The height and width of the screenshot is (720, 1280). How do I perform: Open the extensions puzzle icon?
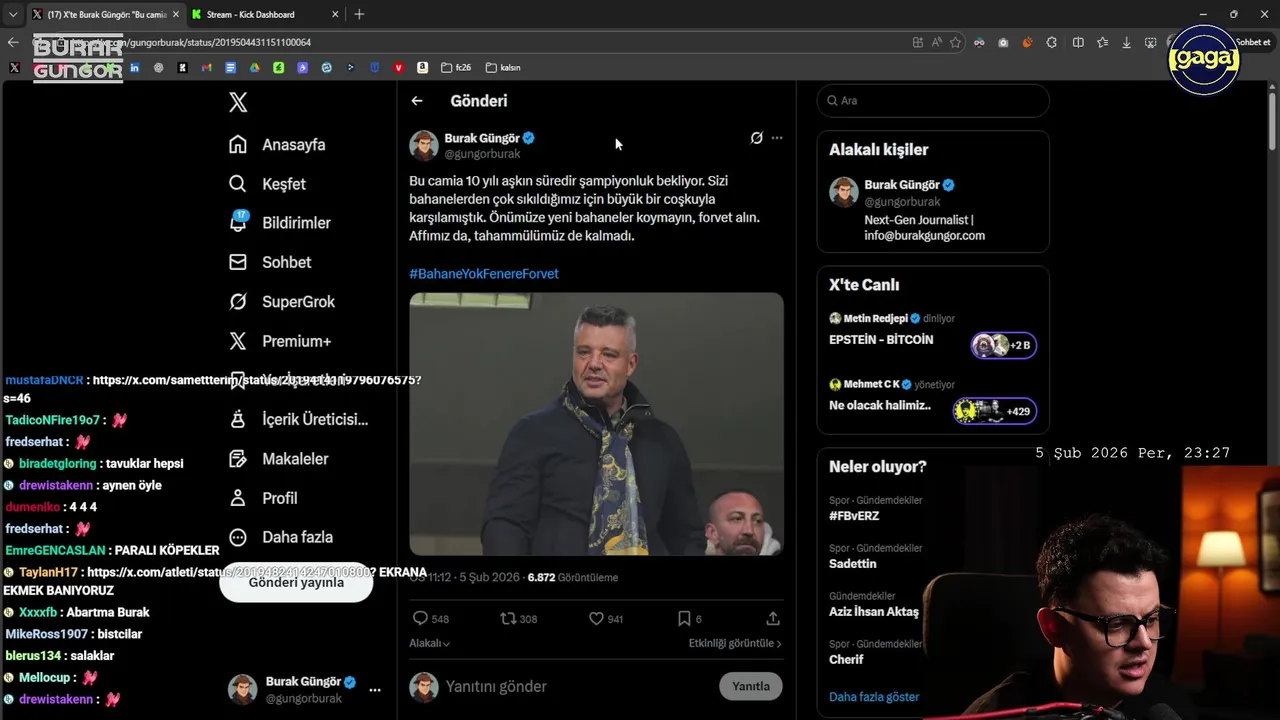(1052, 42)
